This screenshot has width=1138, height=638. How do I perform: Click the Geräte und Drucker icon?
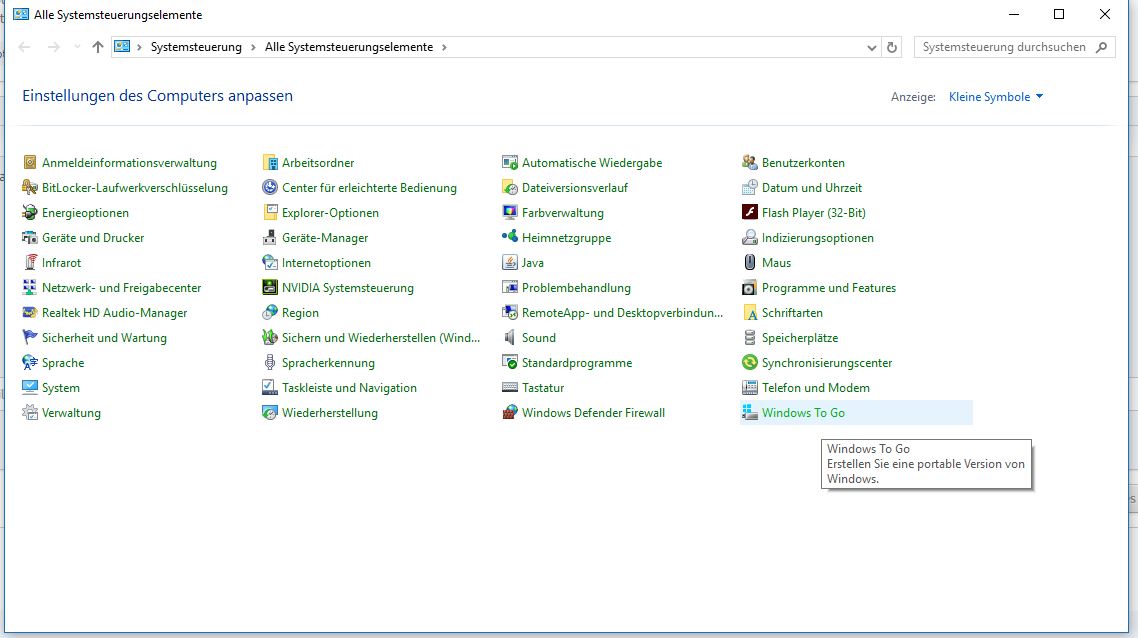coord(30,237)
